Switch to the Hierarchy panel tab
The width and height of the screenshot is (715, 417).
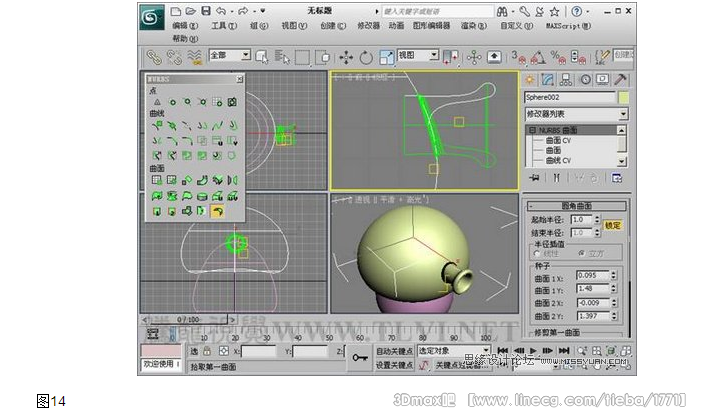(x=566, y=80)
